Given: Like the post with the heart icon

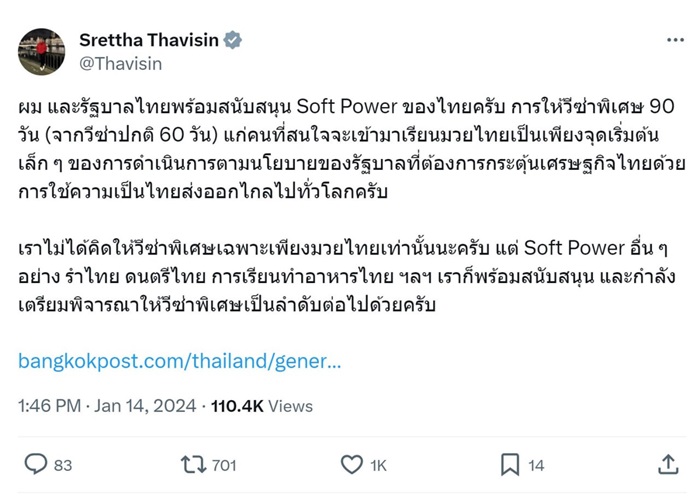Looking at the screenshot, I should (x=352, y=465).
